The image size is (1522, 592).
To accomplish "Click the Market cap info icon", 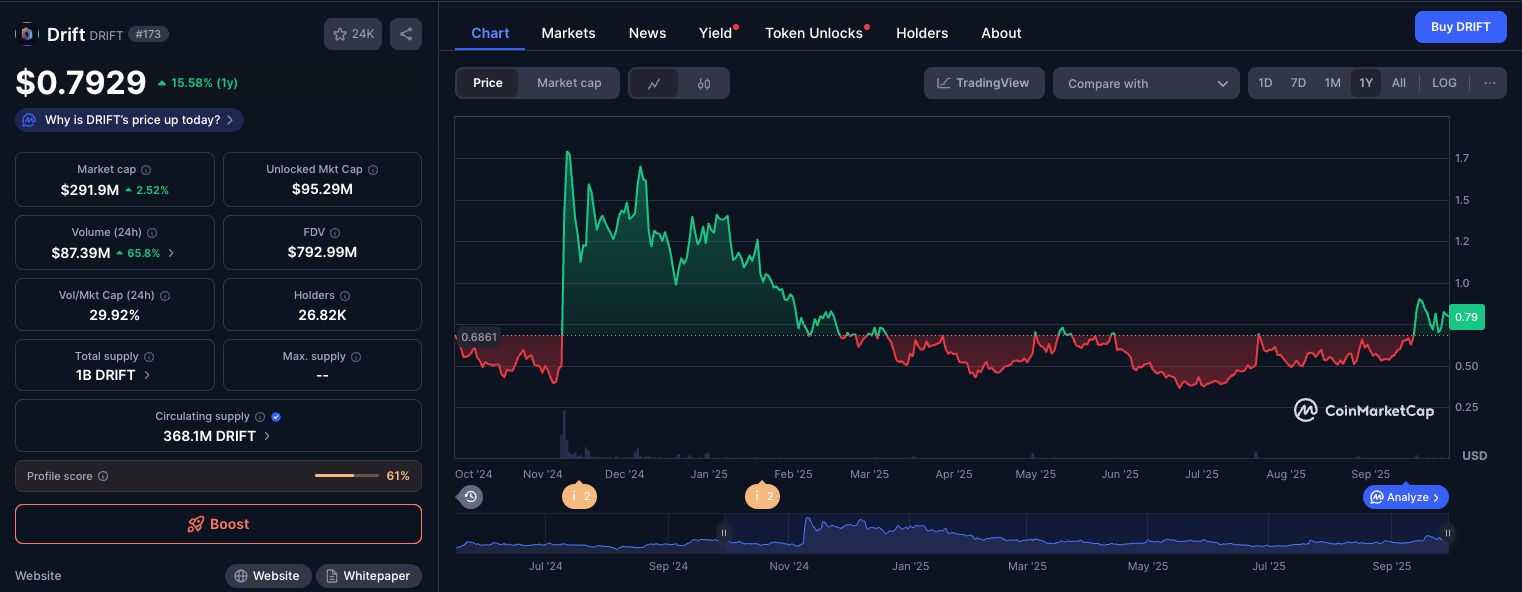I will (146, 170).
